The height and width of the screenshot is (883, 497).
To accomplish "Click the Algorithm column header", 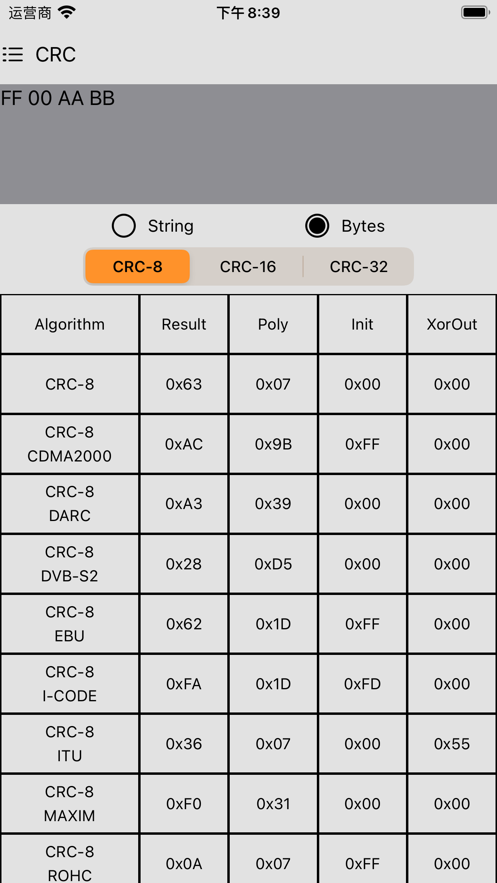I will click(70, 324).
